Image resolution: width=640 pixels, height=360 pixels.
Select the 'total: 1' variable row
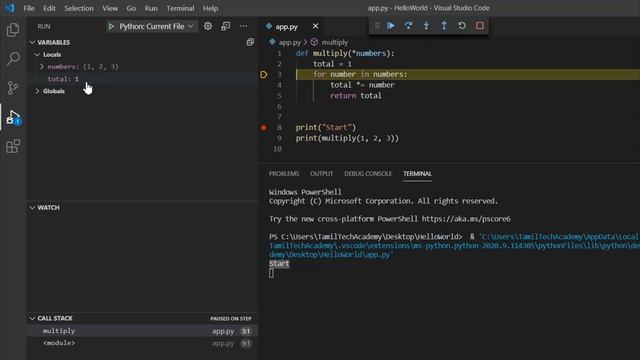tap(142, 79)
